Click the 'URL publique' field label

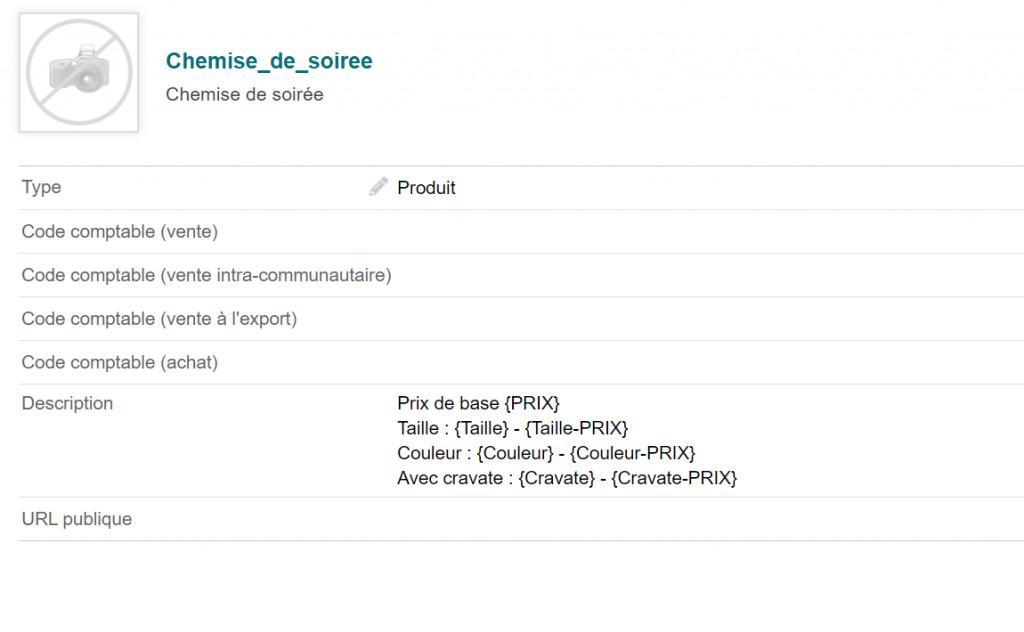click(77, 519)
